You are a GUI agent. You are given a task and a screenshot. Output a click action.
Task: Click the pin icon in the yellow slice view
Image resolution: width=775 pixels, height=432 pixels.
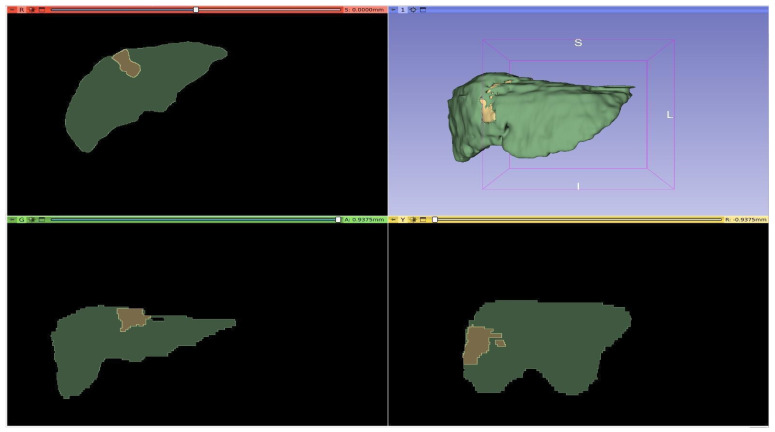pos(393,219)
